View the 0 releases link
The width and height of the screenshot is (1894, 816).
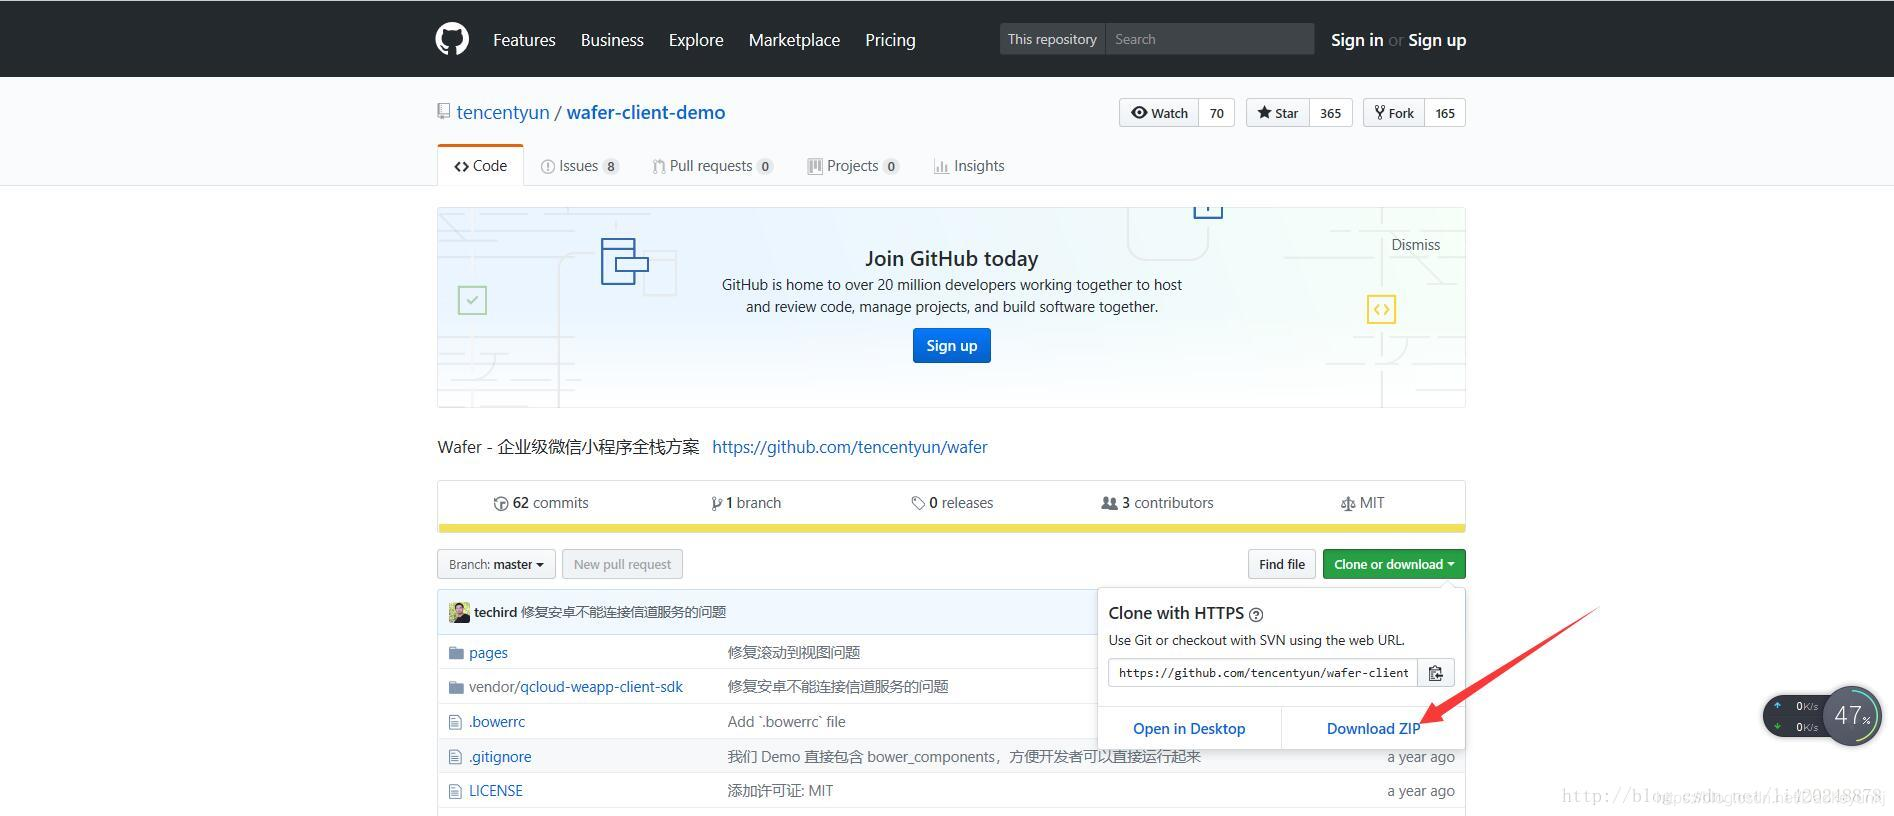[952, 503]
